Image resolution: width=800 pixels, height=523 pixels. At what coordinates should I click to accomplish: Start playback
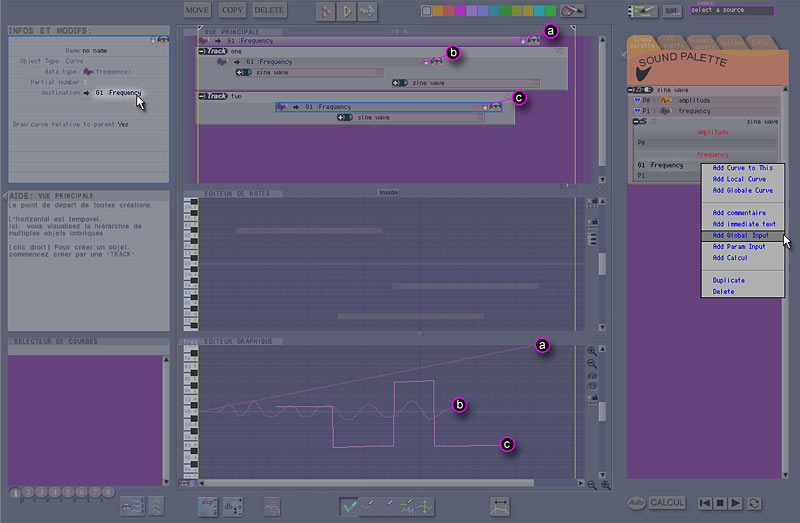736,504
